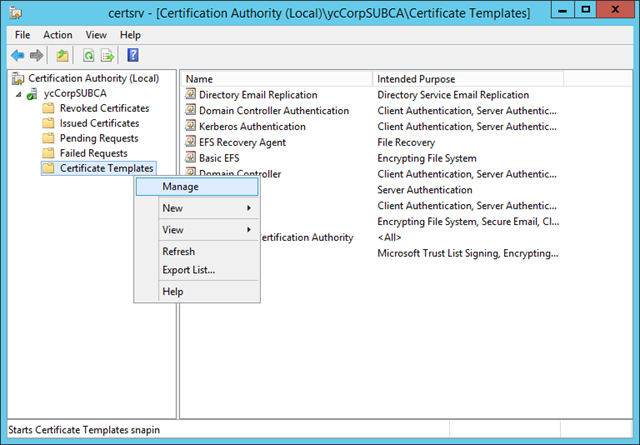Click the <All> purpose cell
Image resolution: width=640 pixels, height=445 pixels.
coord(389,238)
